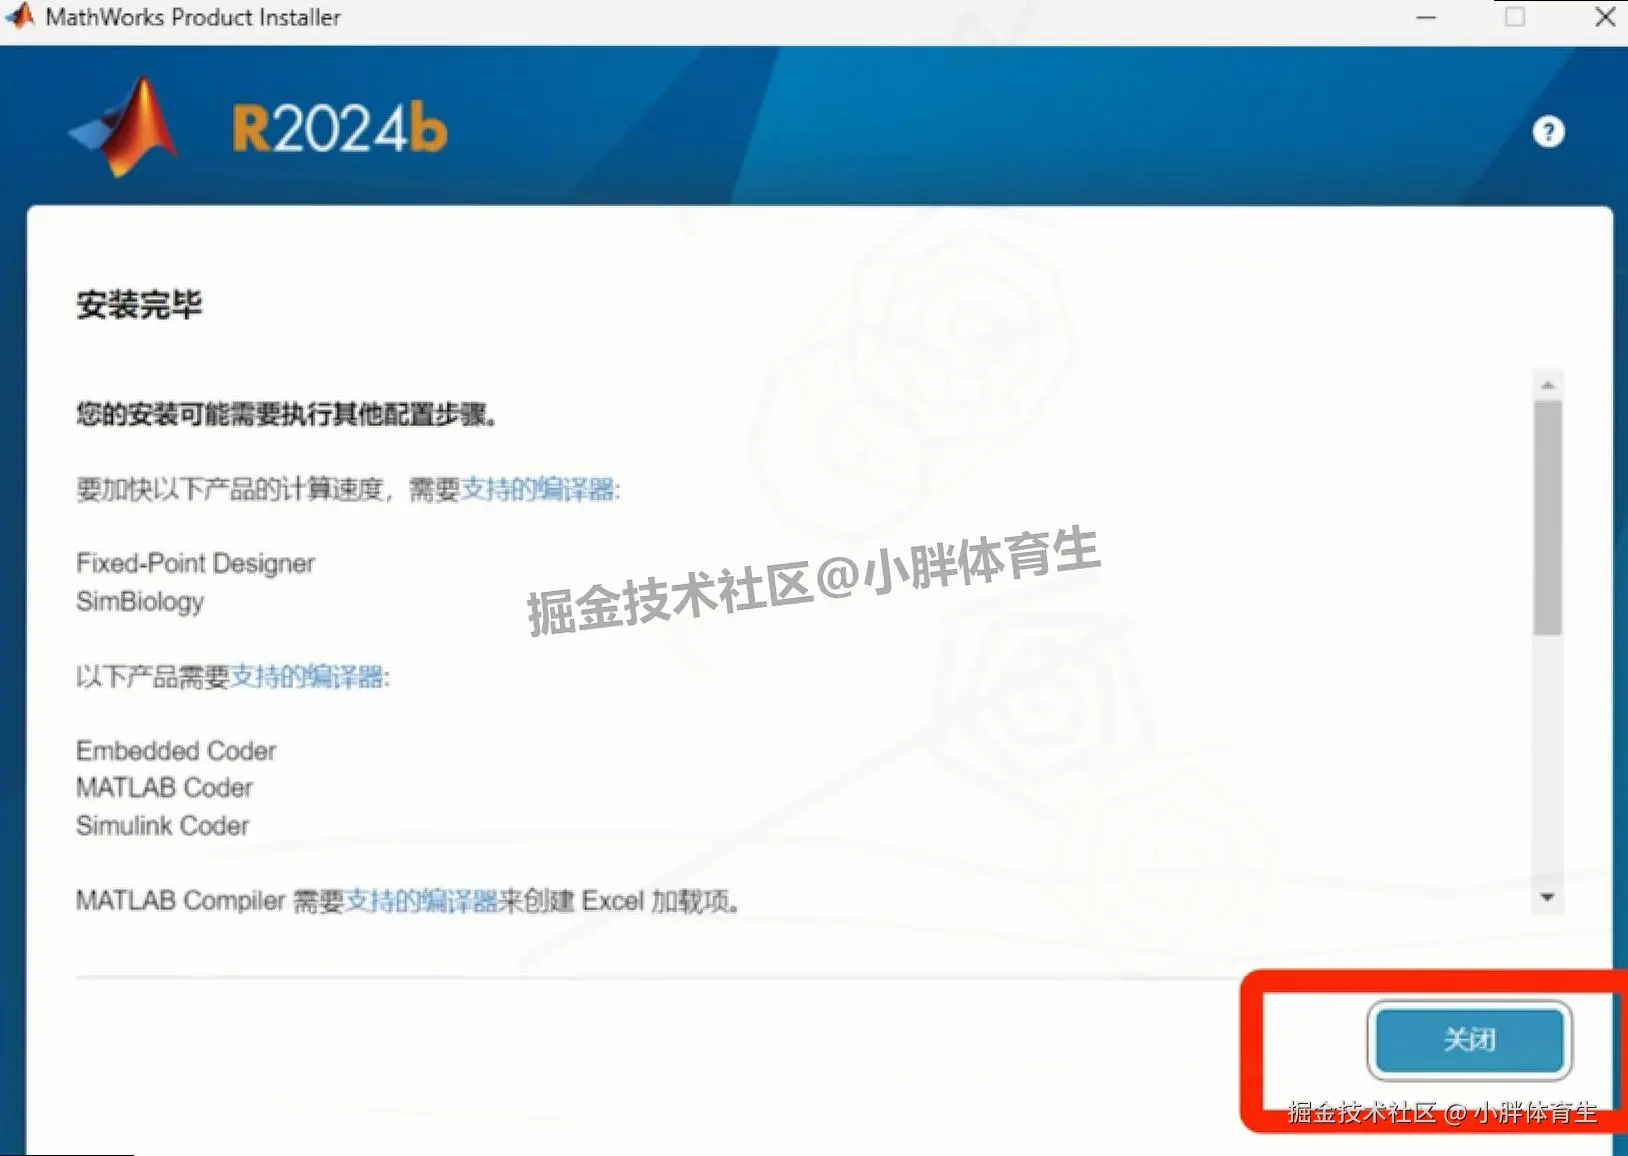
Task: Open the second 支持的编译器 link
Action: click(x=310, y=678)
